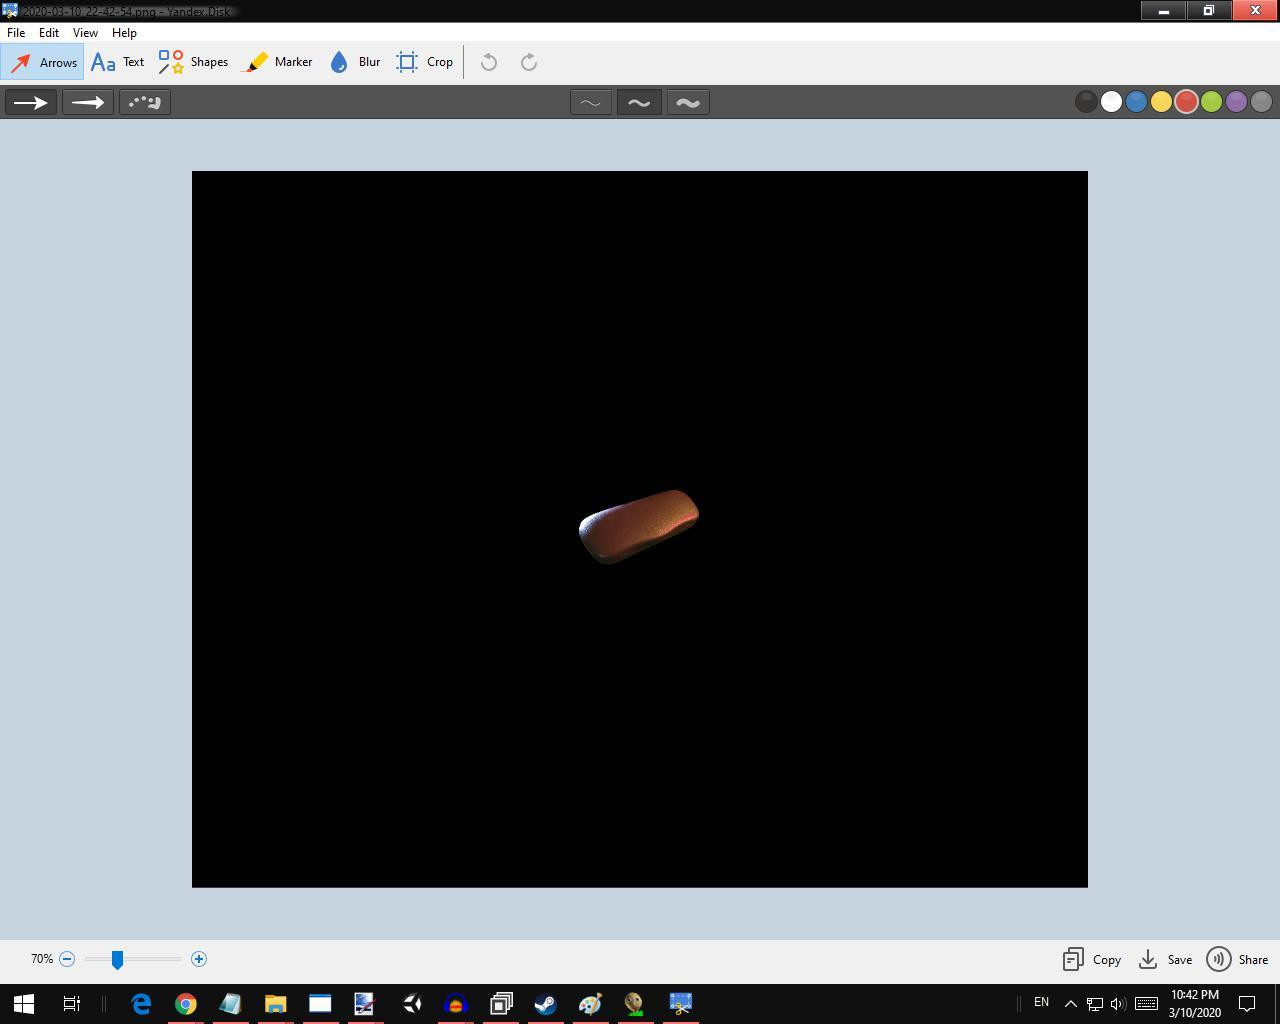Redo the last edit
The height and width of the screenshot is (1024, 1280).
coord(529,62)
